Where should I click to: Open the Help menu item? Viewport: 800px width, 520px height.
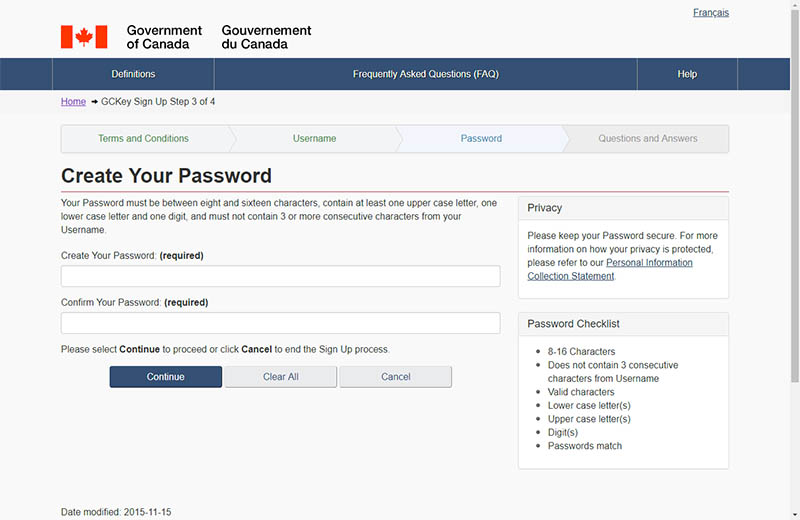(686, 74)
